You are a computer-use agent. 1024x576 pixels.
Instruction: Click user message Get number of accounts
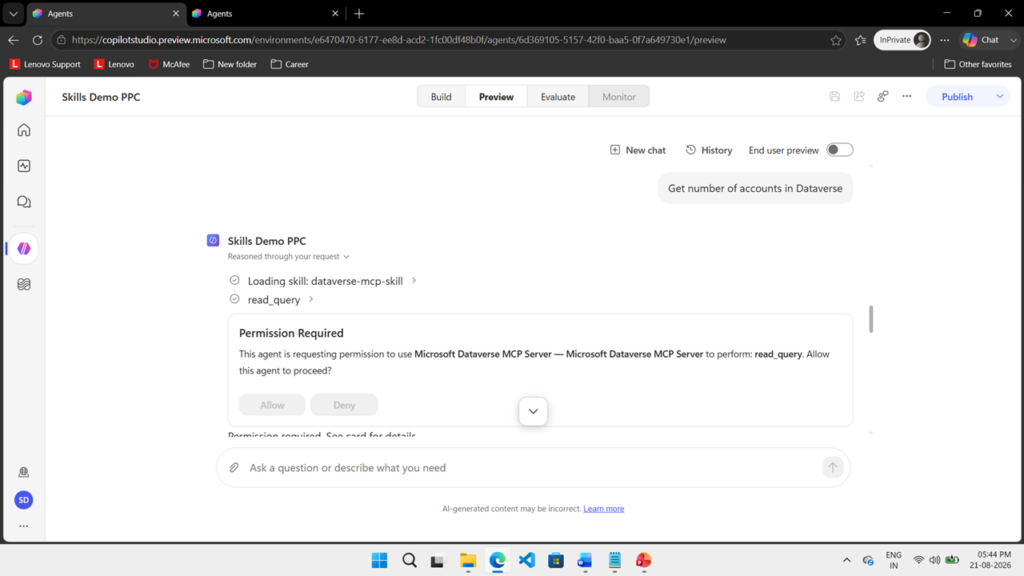click(x=755, y=188)
